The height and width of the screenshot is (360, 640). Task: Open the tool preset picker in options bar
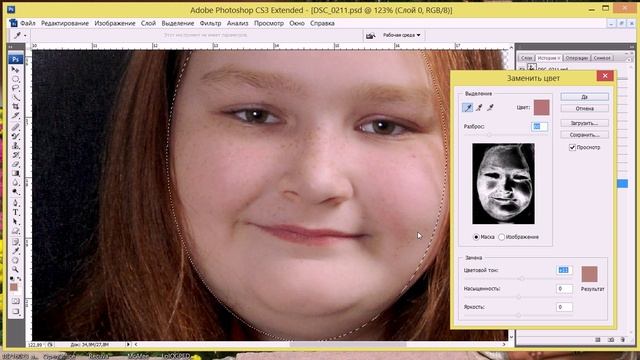click(20, 36)
